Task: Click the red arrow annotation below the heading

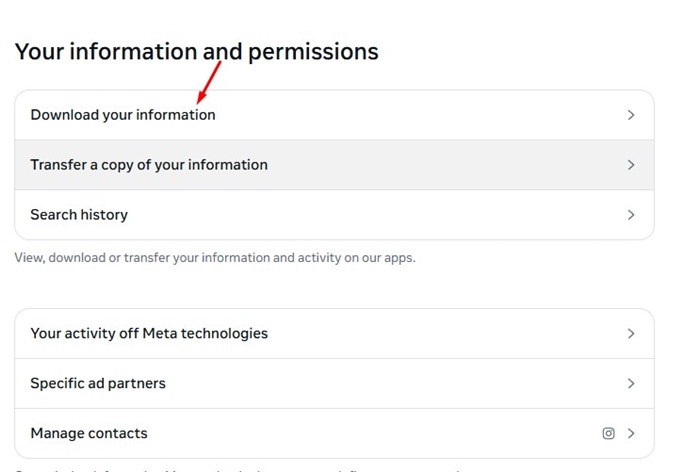Action: click(x=208, y=83)
